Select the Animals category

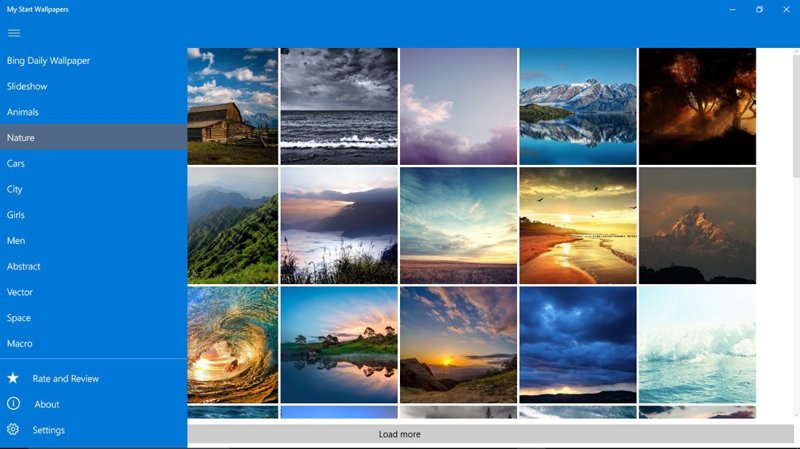point(93,112)
